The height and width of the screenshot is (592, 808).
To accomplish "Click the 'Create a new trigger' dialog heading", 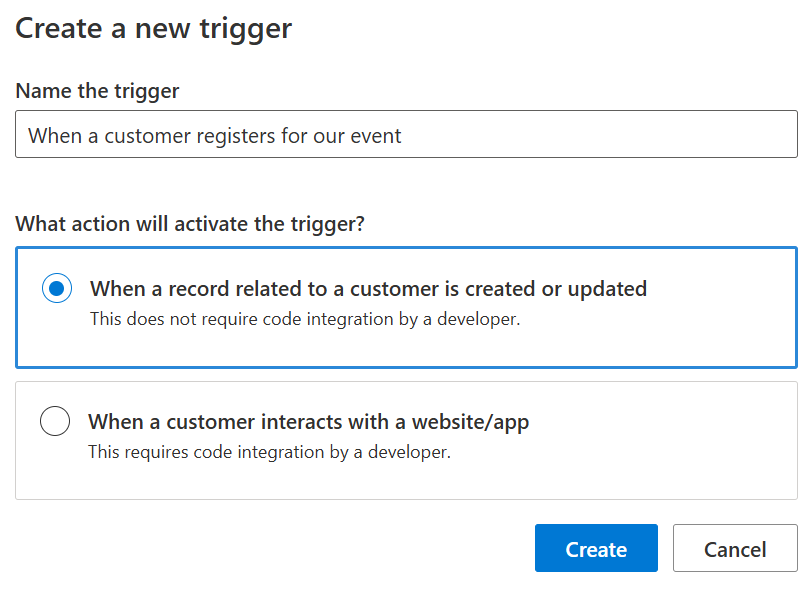I will point(153,28).
